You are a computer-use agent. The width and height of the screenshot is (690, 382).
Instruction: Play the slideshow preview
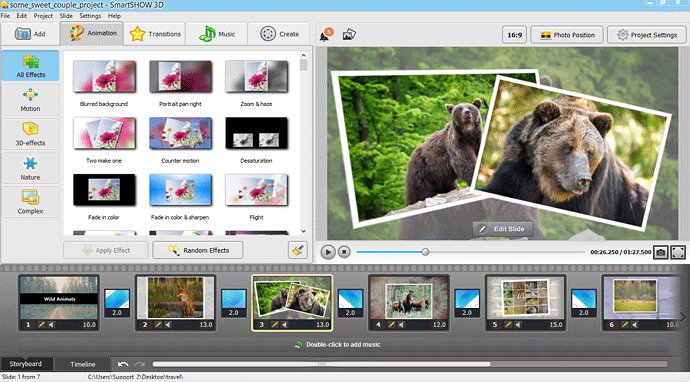(328, 252)
